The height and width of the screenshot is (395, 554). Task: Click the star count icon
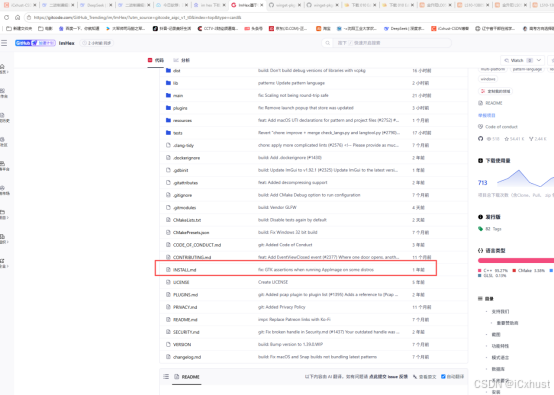507,139
